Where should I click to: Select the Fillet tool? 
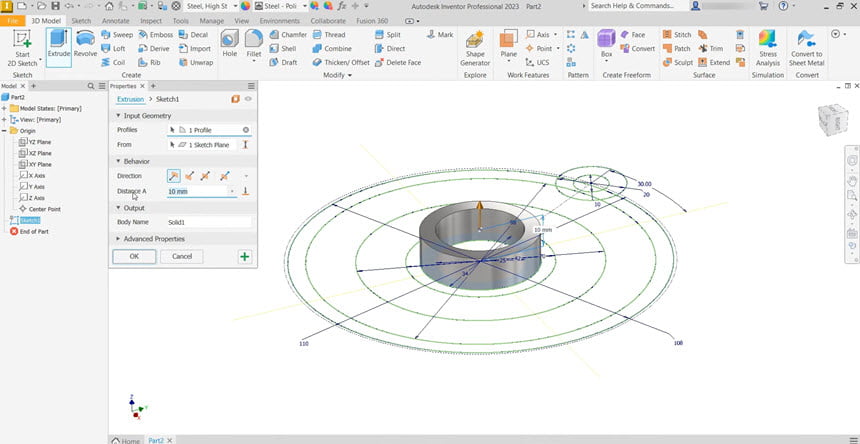254,45
